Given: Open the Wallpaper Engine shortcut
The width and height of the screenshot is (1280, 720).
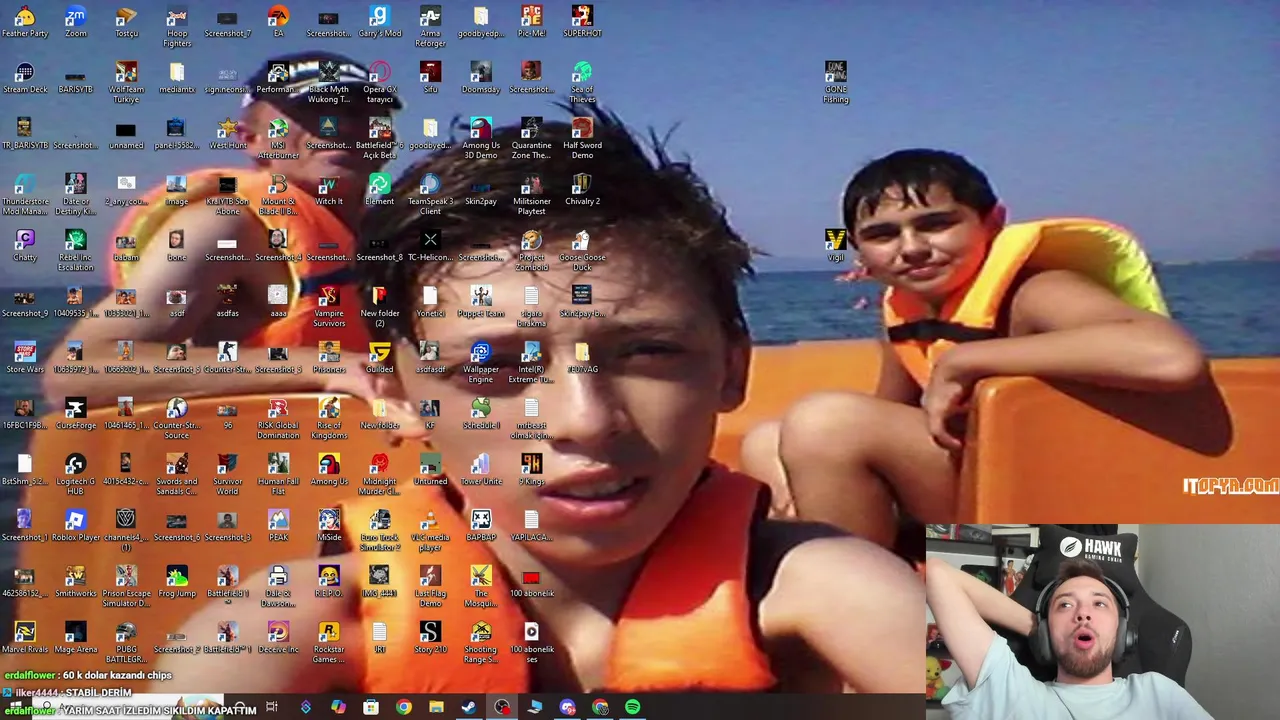Looking at the screenshot, I should [481, 363].
